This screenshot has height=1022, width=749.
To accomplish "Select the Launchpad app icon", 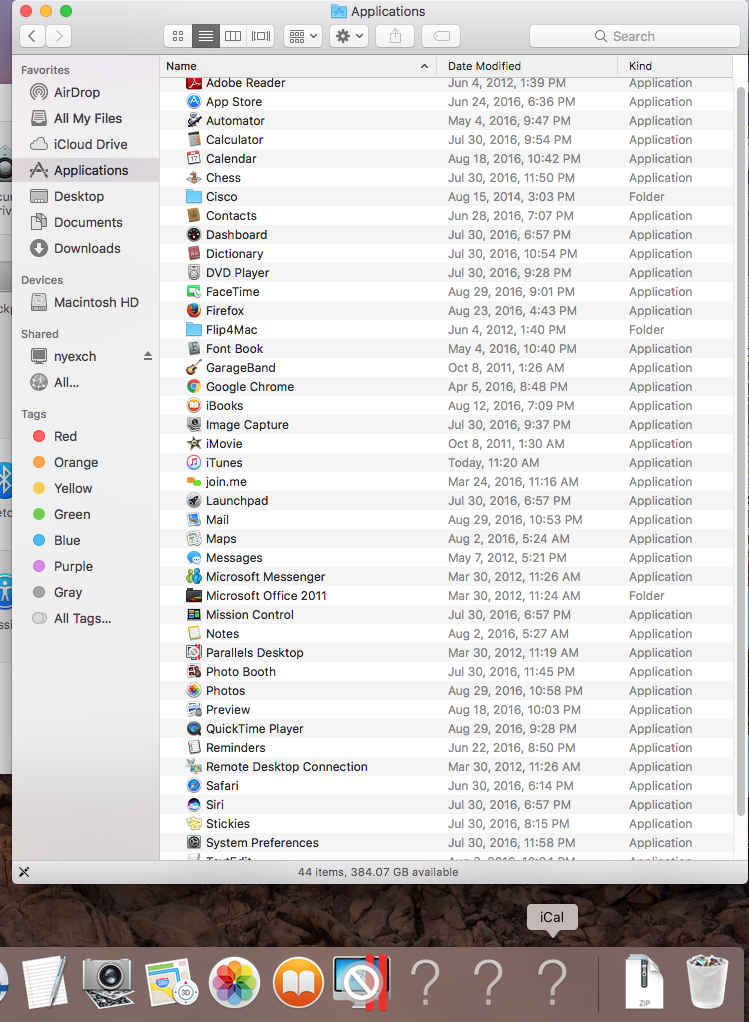I will click(x=194, y=501).
